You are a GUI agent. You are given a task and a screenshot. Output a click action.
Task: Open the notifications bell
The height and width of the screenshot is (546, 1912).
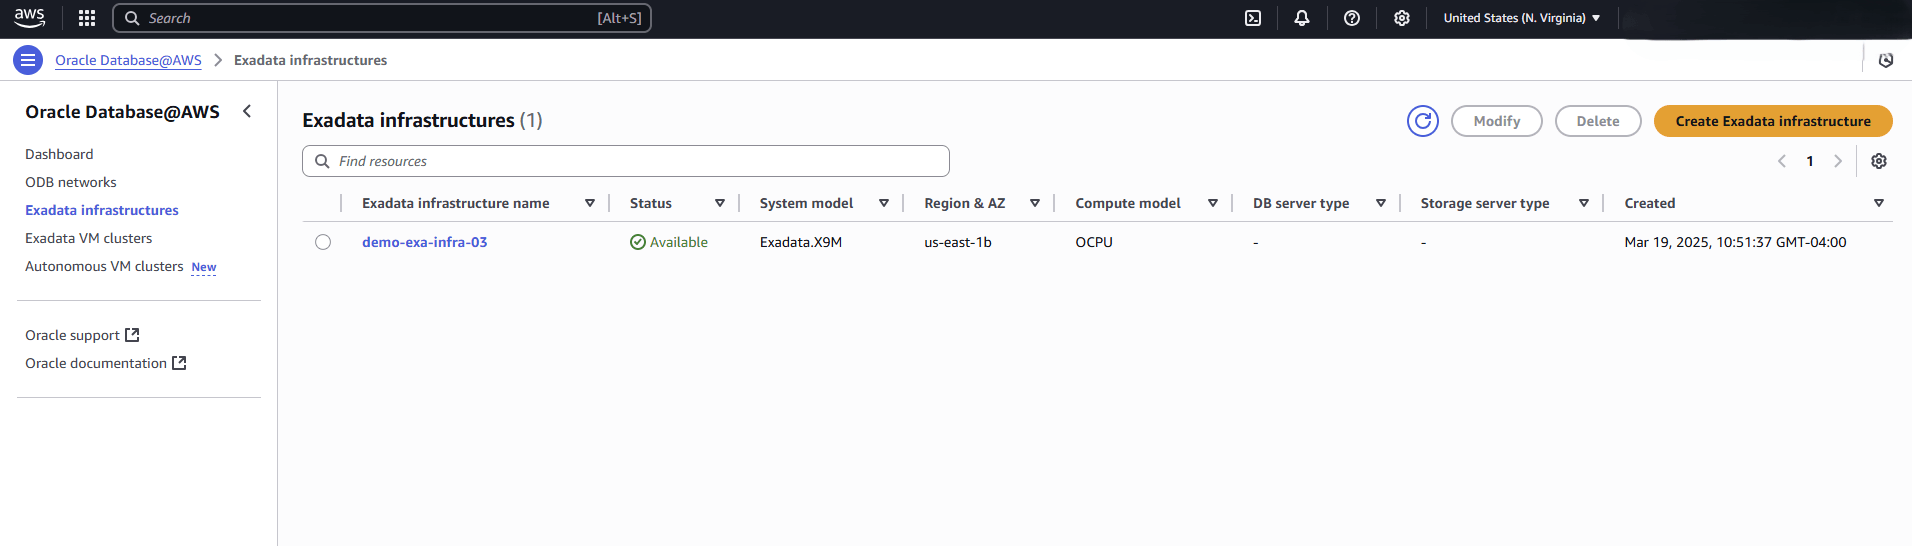click(1301, 18)
